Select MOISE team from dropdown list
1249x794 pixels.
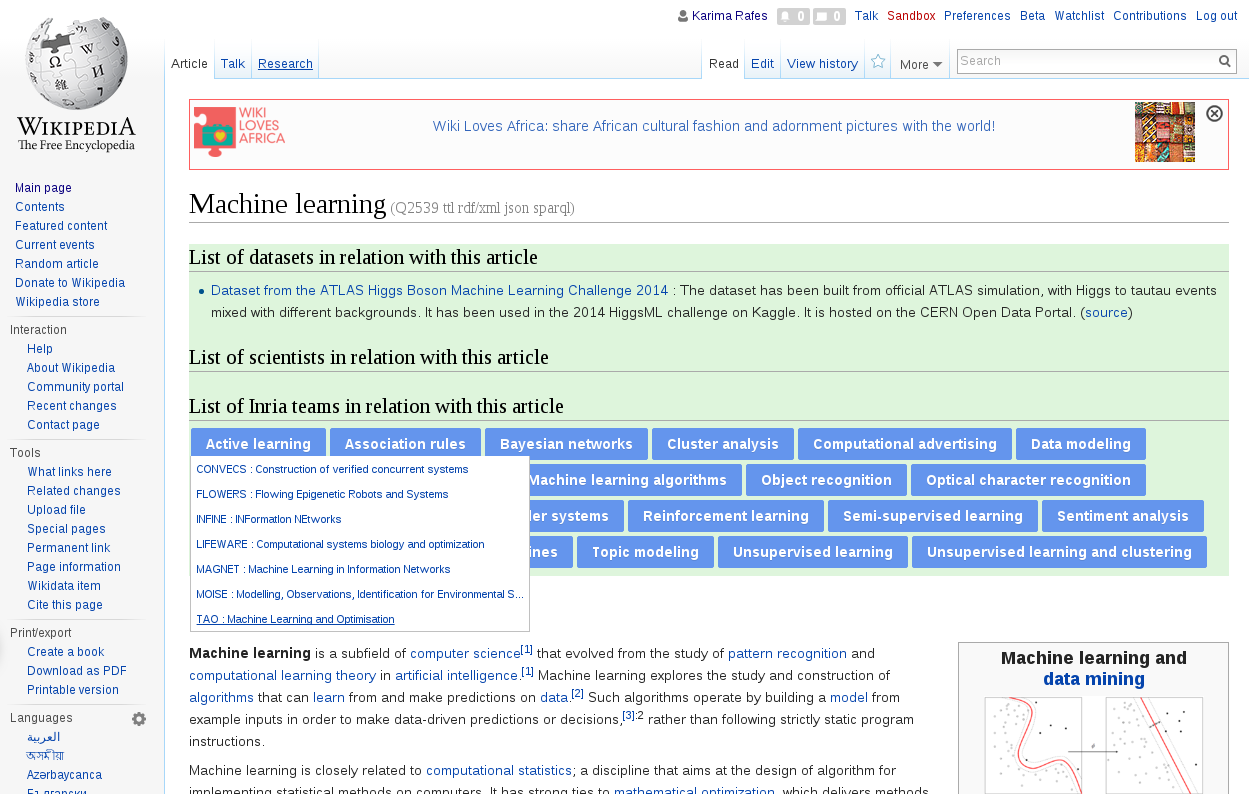tap(359, 594)
